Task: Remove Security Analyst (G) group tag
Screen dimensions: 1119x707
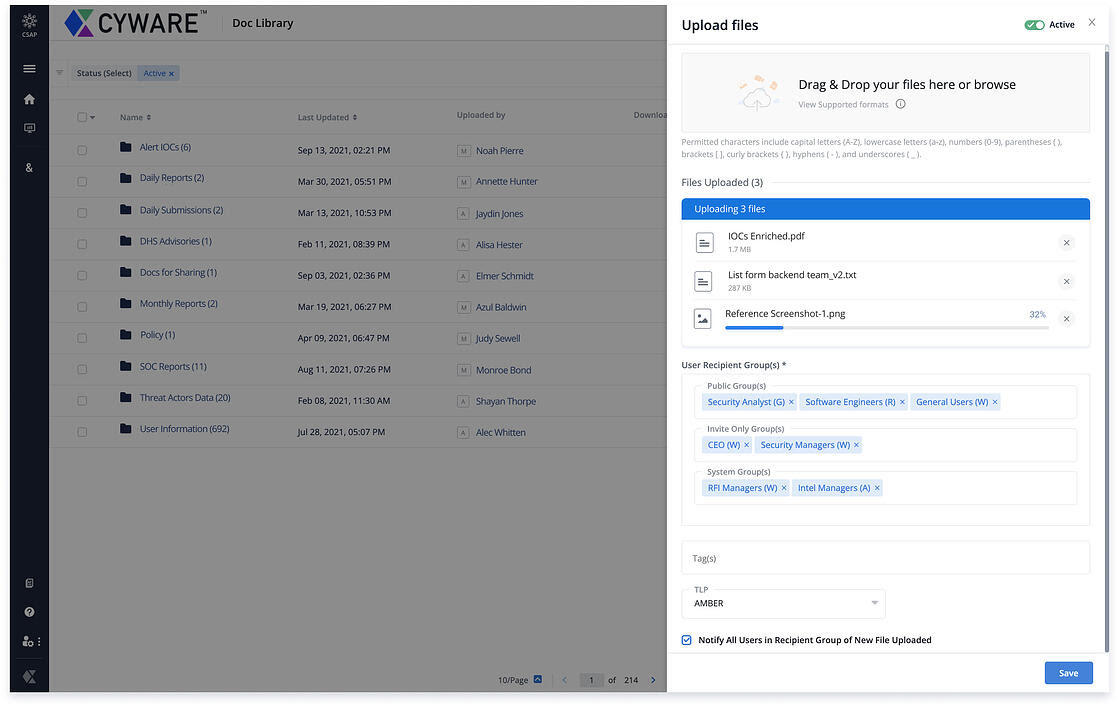Action: pyautogui.click(x=791, y=402)
